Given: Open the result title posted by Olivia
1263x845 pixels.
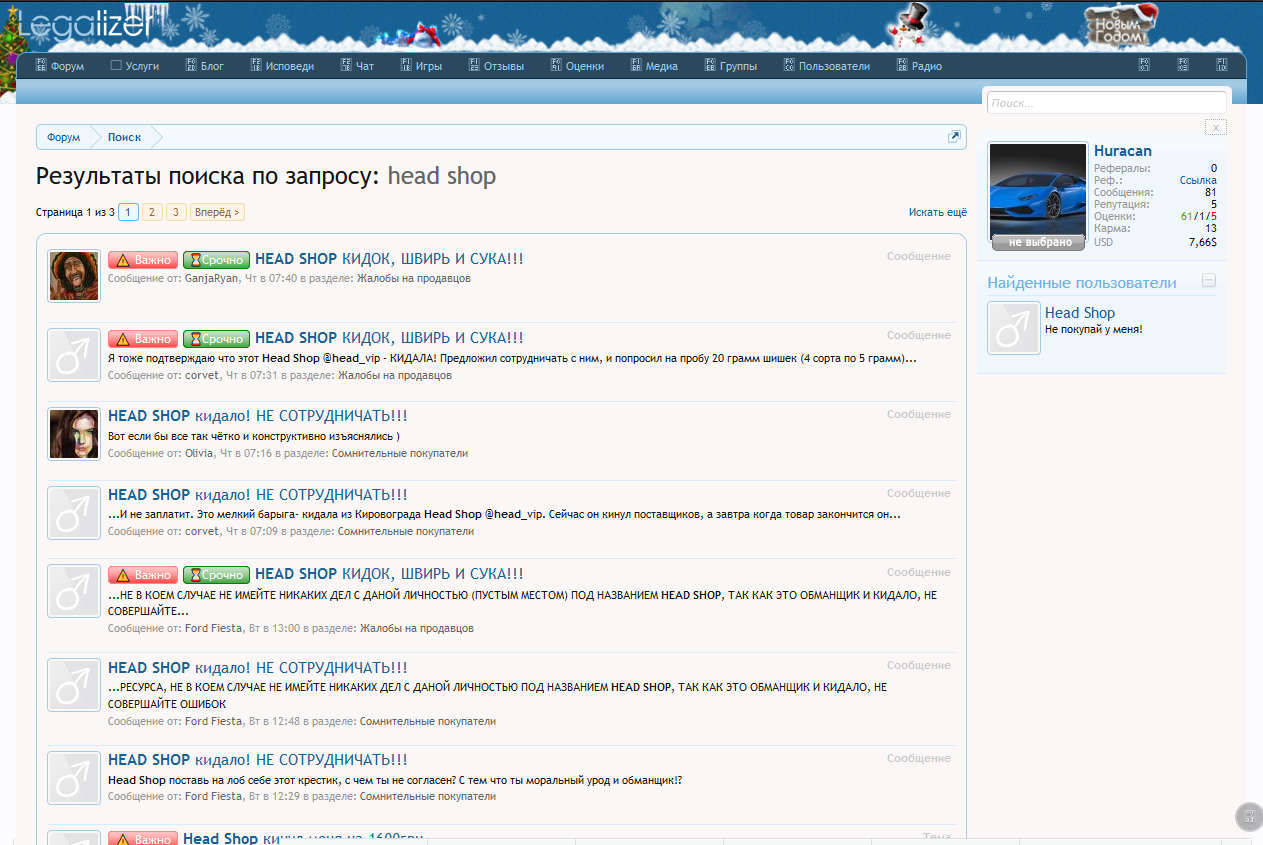Looking at the screenshot, I should [258, 416].
